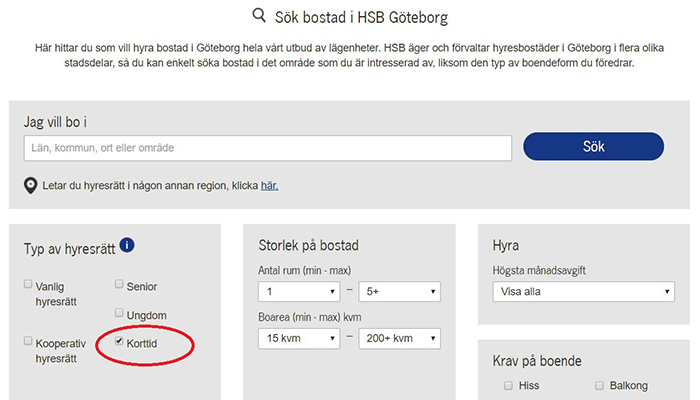
Task: Open the info icon next to Typ av hyresrätt
Action: 127,244
